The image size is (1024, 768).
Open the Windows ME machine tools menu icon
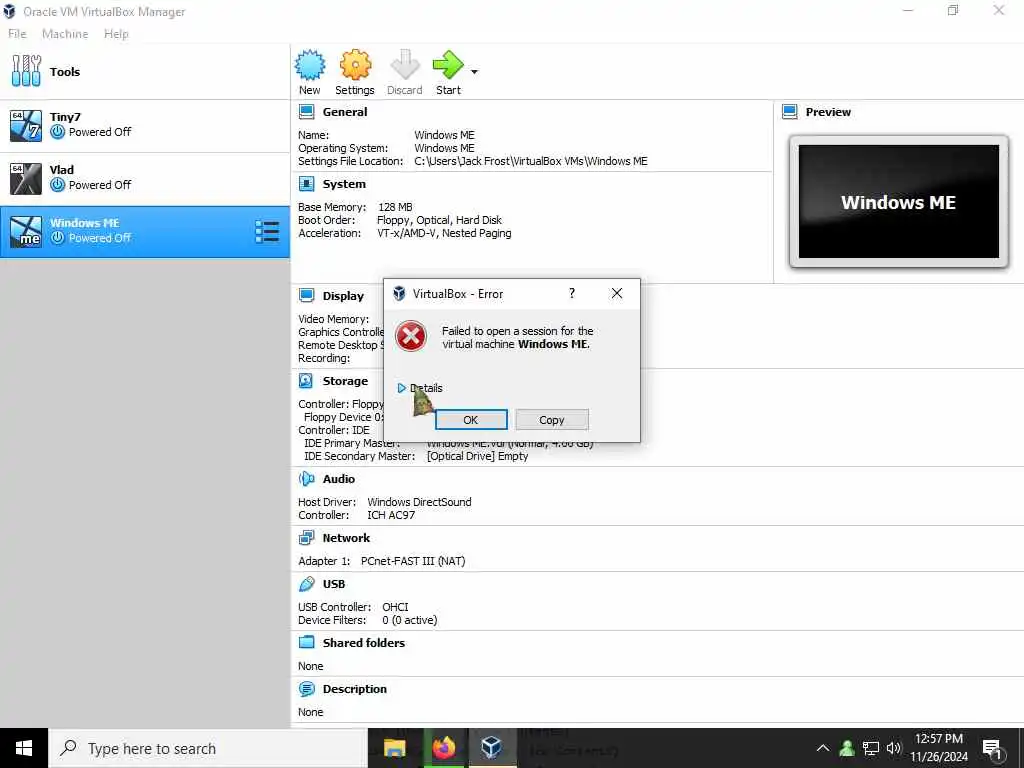[267, 232]
